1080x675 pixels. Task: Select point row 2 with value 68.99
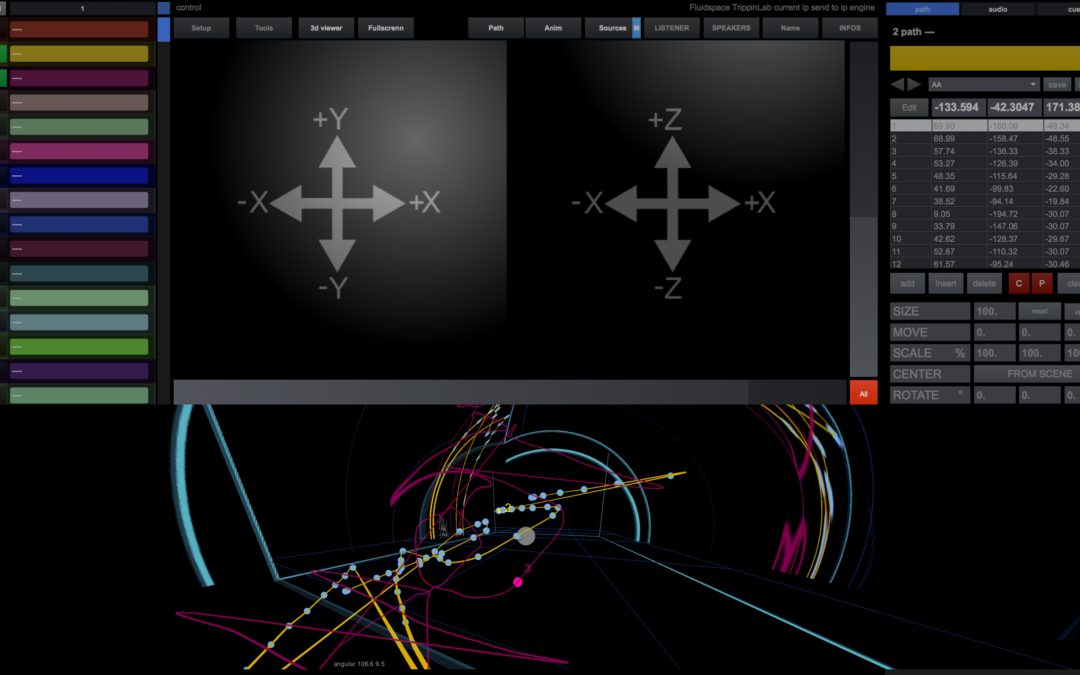coord(985,138)
